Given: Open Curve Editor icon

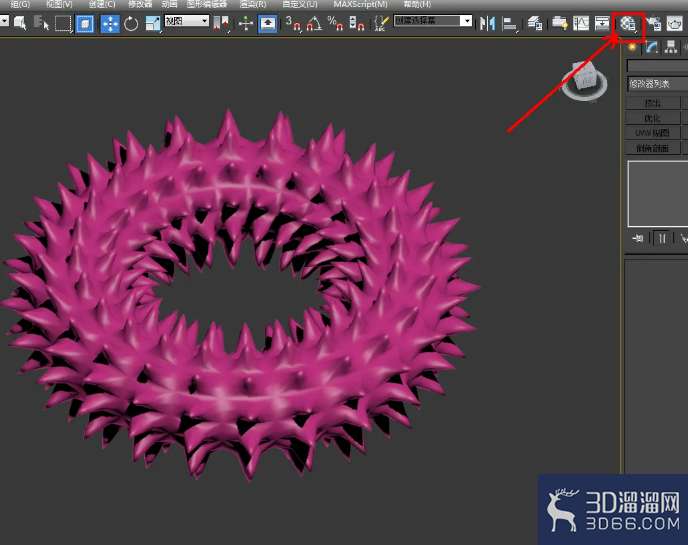Looking at the screenshot, I should click(x=581, y=23).
